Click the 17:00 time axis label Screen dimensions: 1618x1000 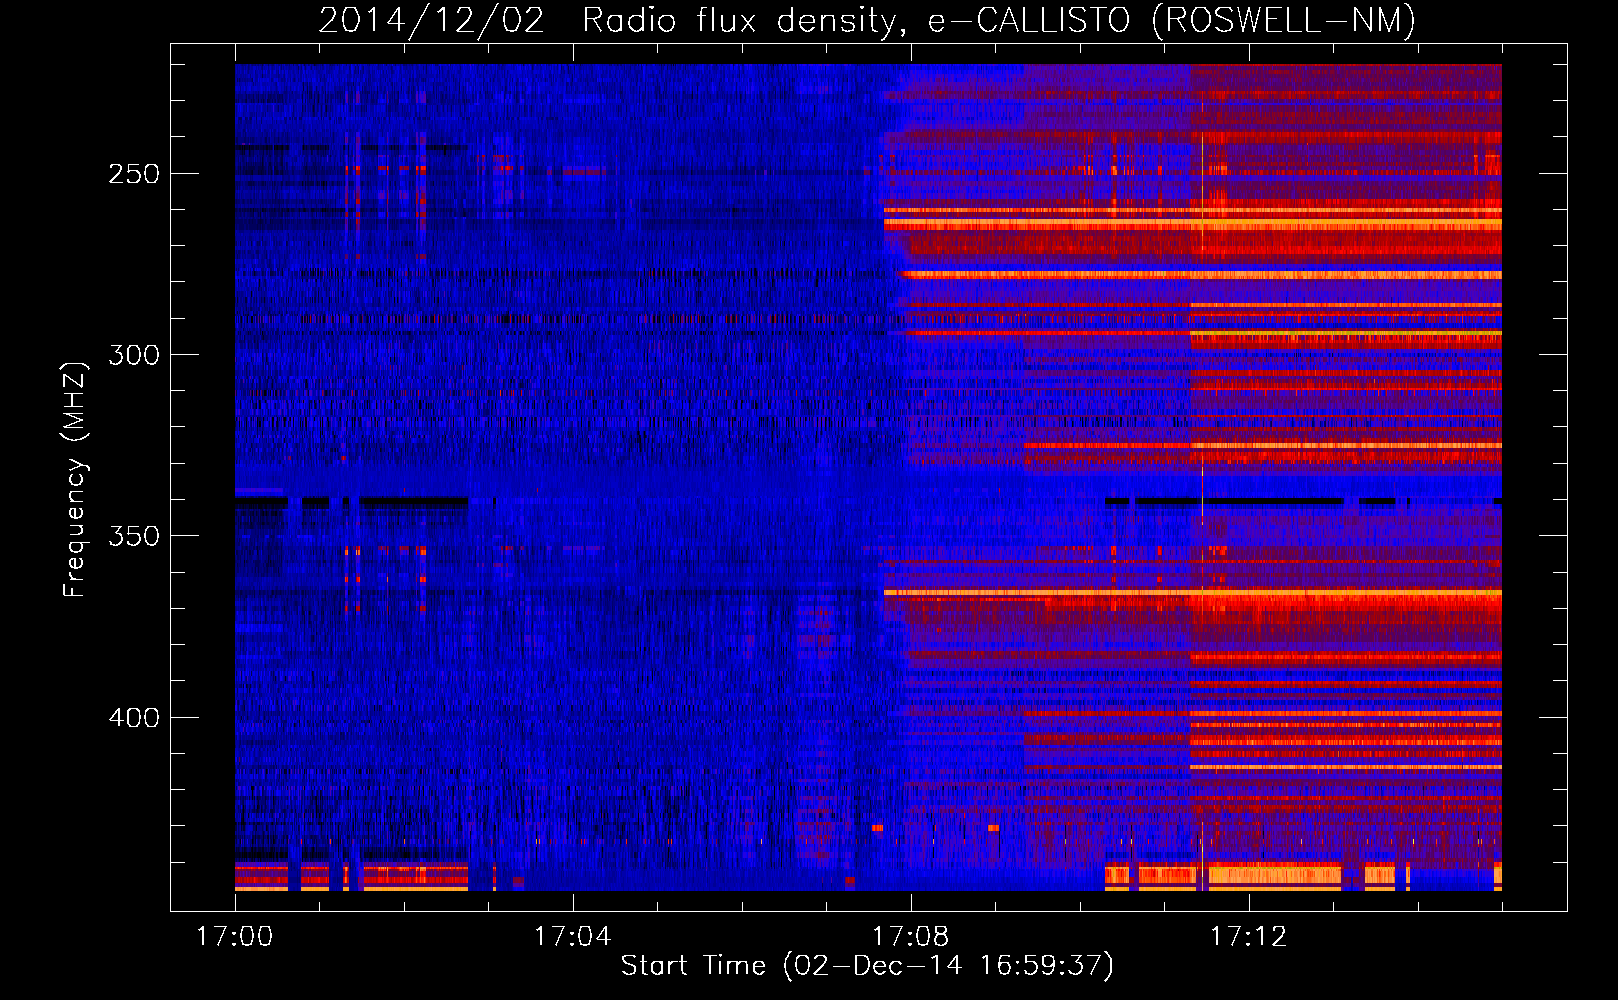coord(234,937)
